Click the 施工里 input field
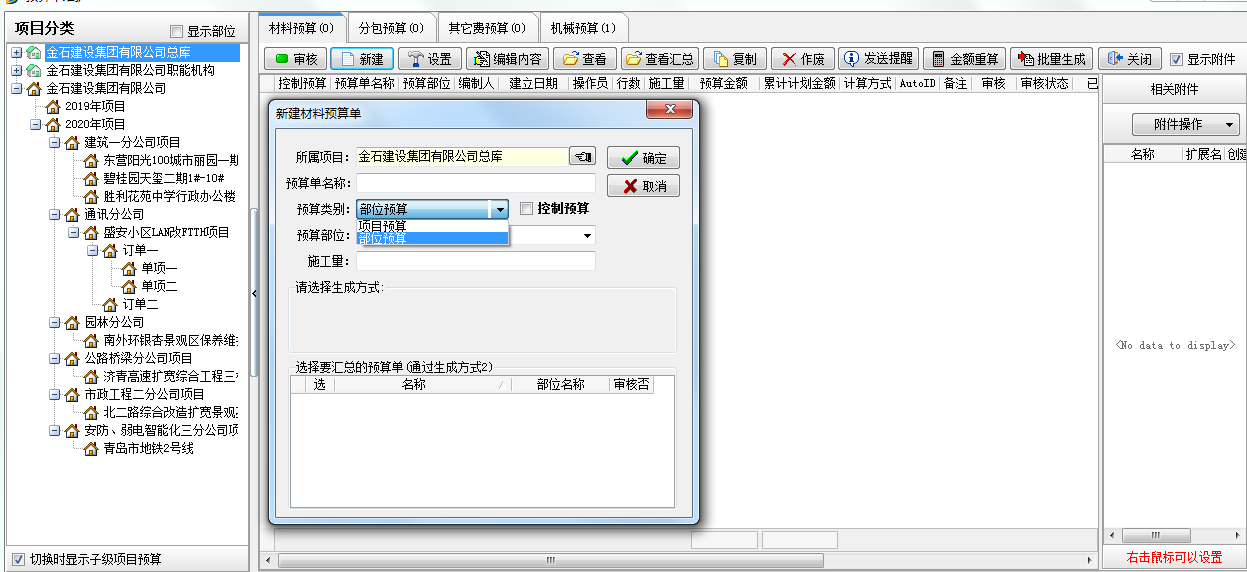1247x572 pixels. [476, 261]
